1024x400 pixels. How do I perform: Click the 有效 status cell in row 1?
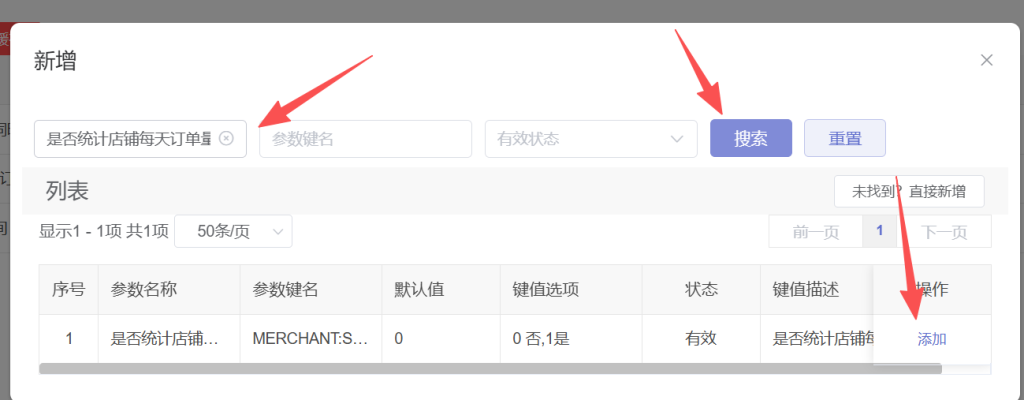pos(700,339)
